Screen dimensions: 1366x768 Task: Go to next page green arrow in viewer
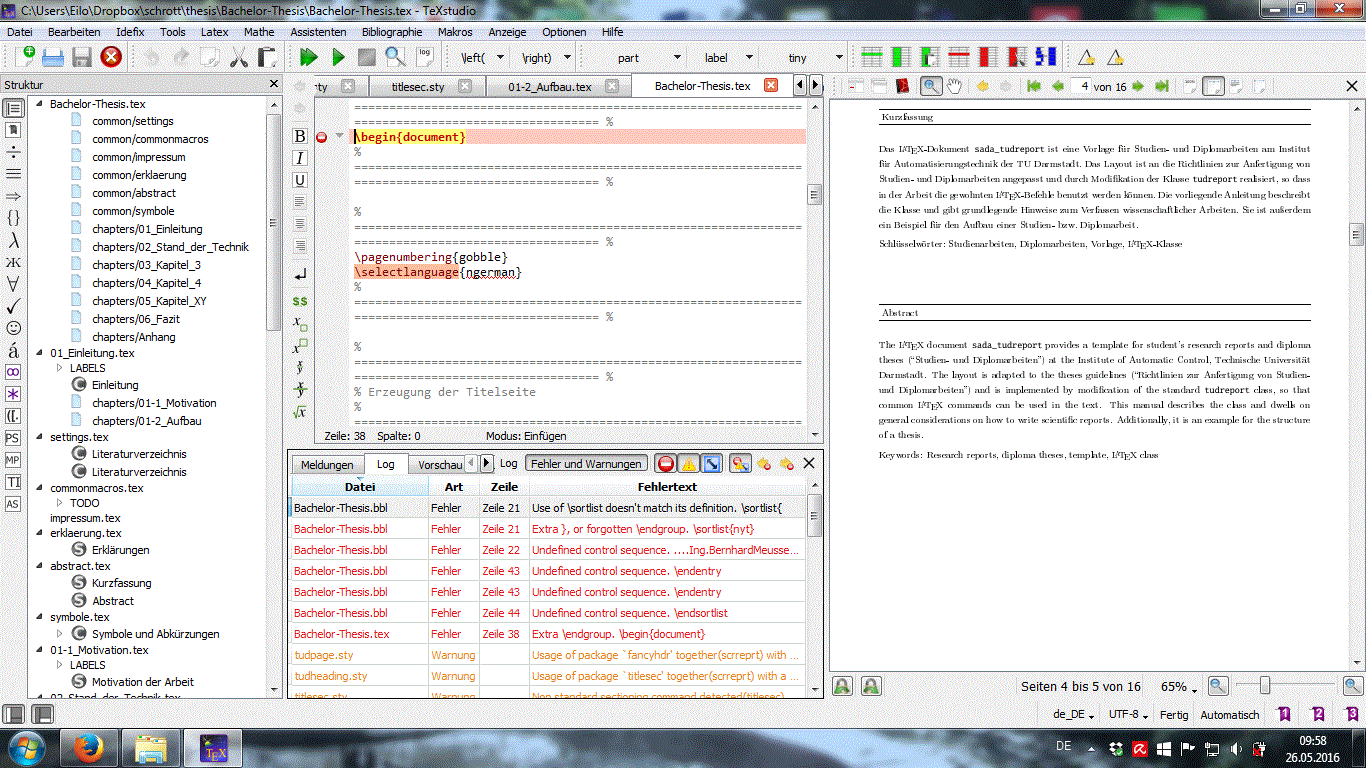point(1138,86)
